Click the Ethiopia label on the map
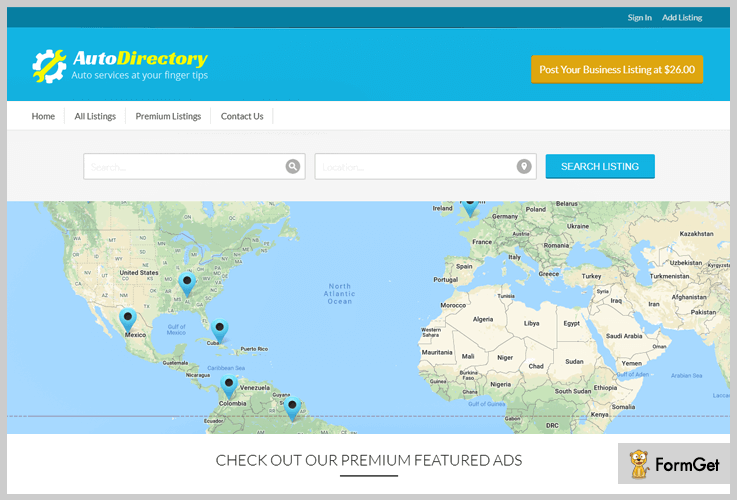The image size is (737, 500). [x=605, y=388]
